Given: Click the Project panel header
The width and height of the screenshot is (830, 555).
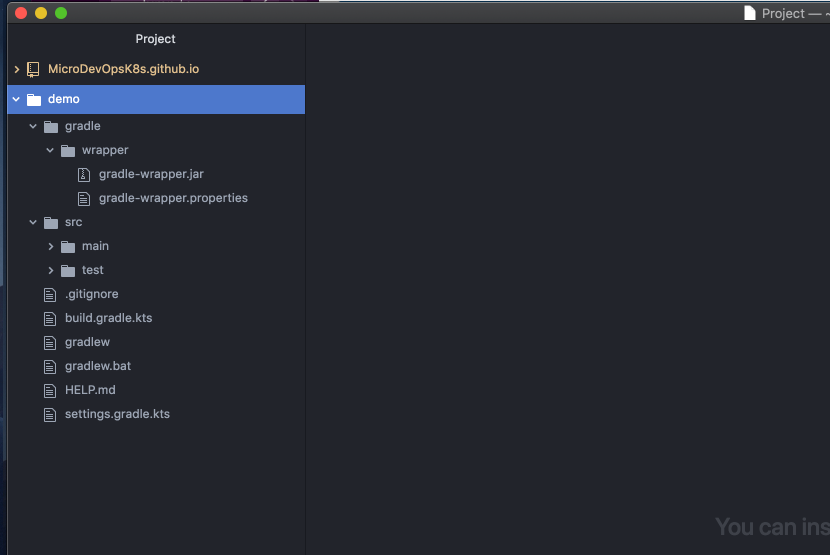Looking at the screenshot, I should click(x=155, y=39).
